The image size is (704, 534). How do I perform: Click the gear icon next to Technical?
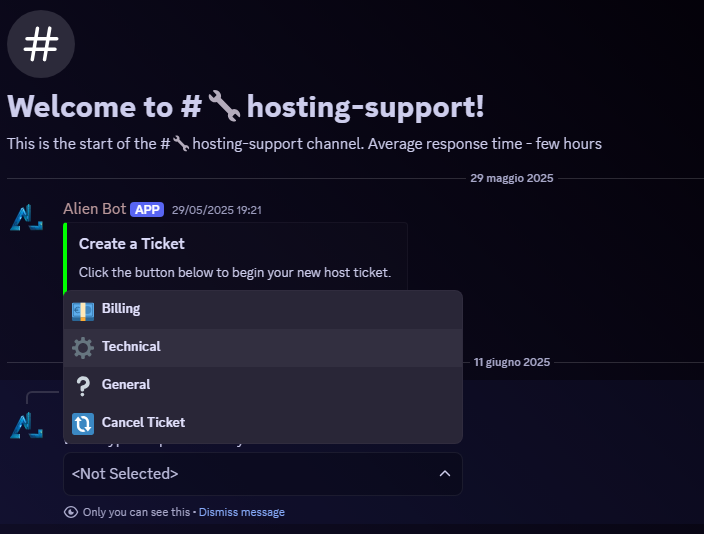pos(83,348)
